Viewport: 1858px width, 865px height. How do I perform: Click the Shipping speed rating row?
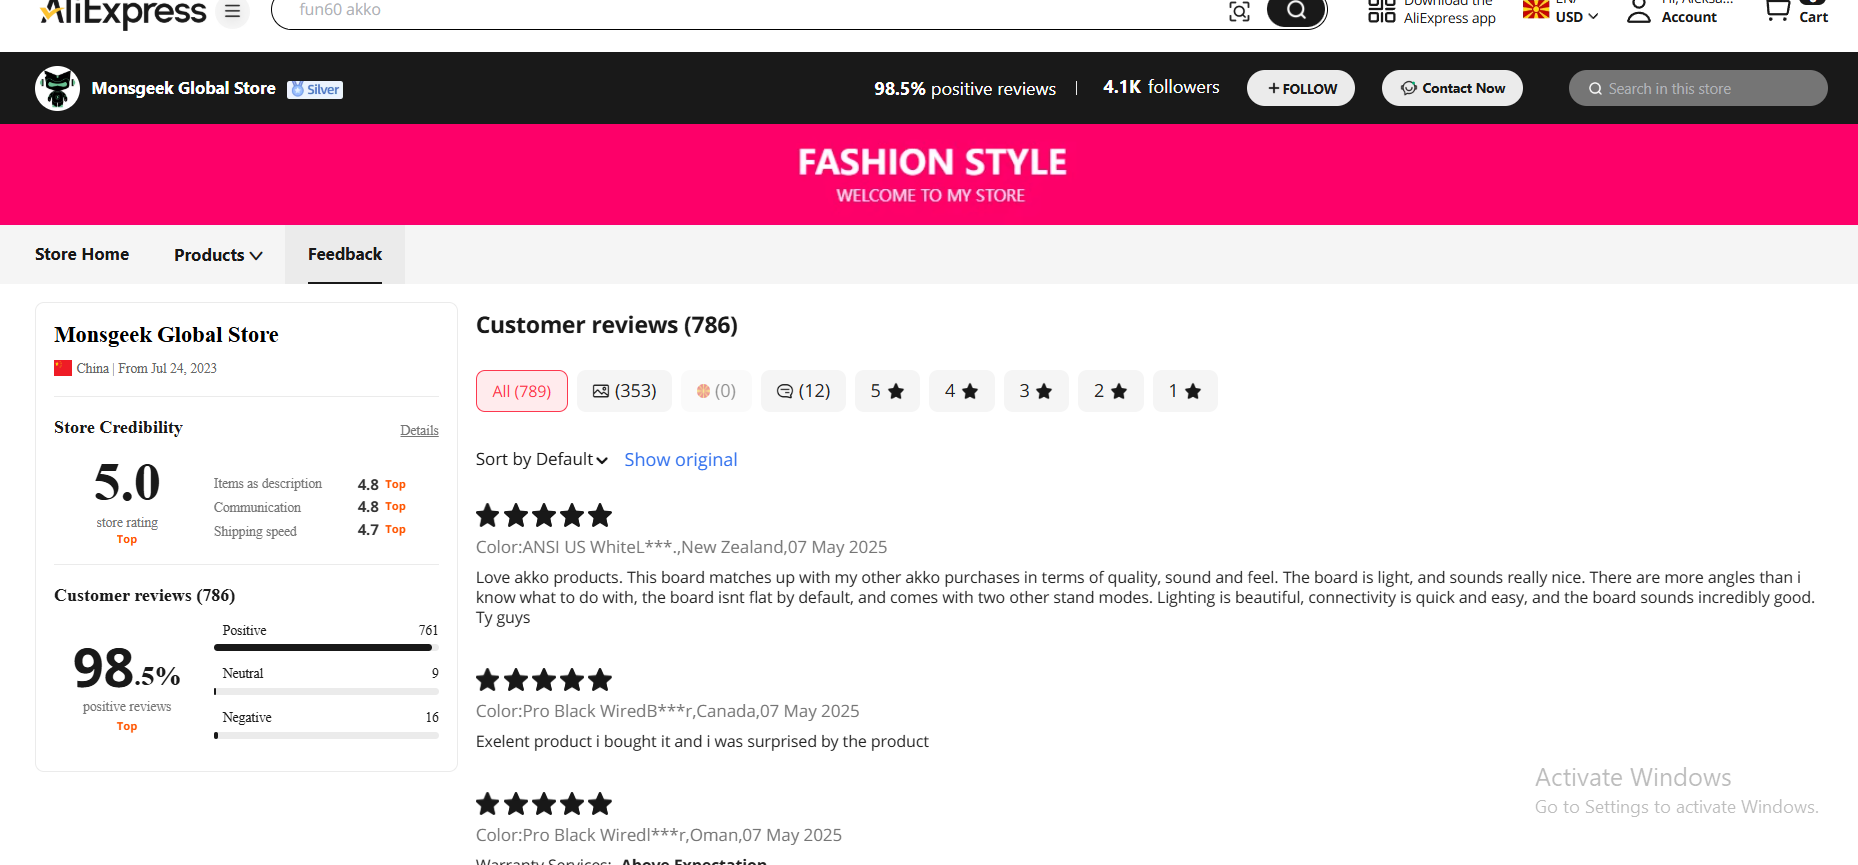point(310,531)
